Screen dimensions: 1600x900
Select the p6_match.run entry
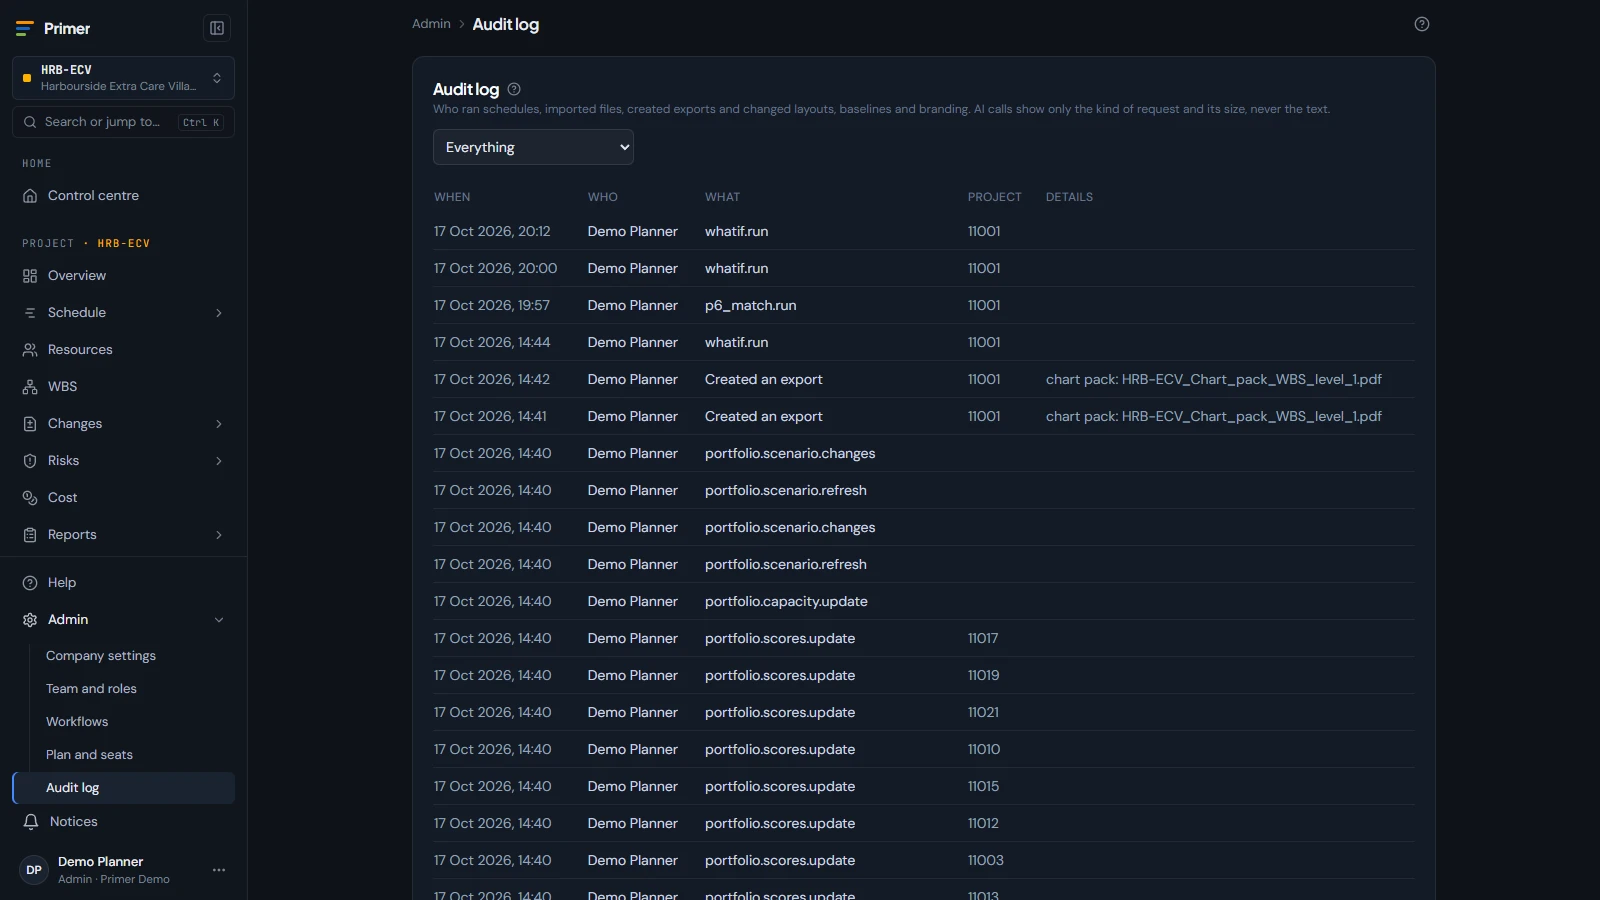[x=751, y=306]
